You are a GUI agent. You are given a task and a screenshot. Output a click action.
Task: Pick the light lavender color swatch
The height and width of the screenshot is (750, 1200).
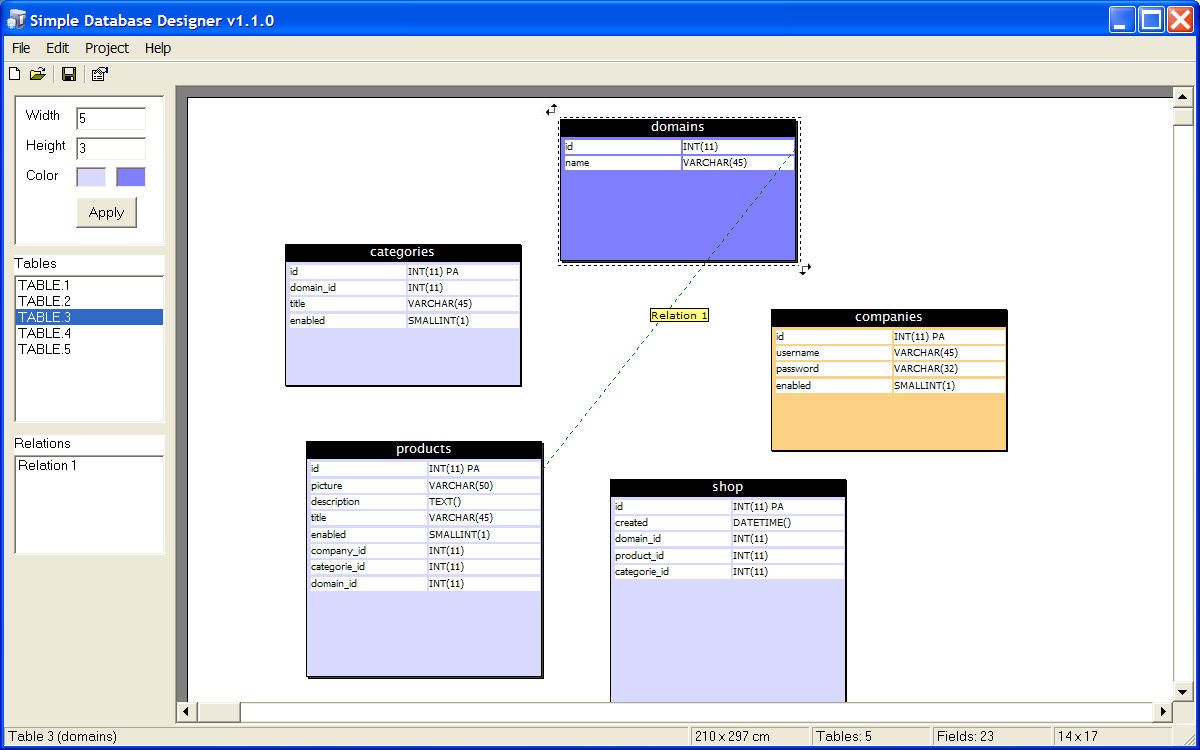[91, 177]
